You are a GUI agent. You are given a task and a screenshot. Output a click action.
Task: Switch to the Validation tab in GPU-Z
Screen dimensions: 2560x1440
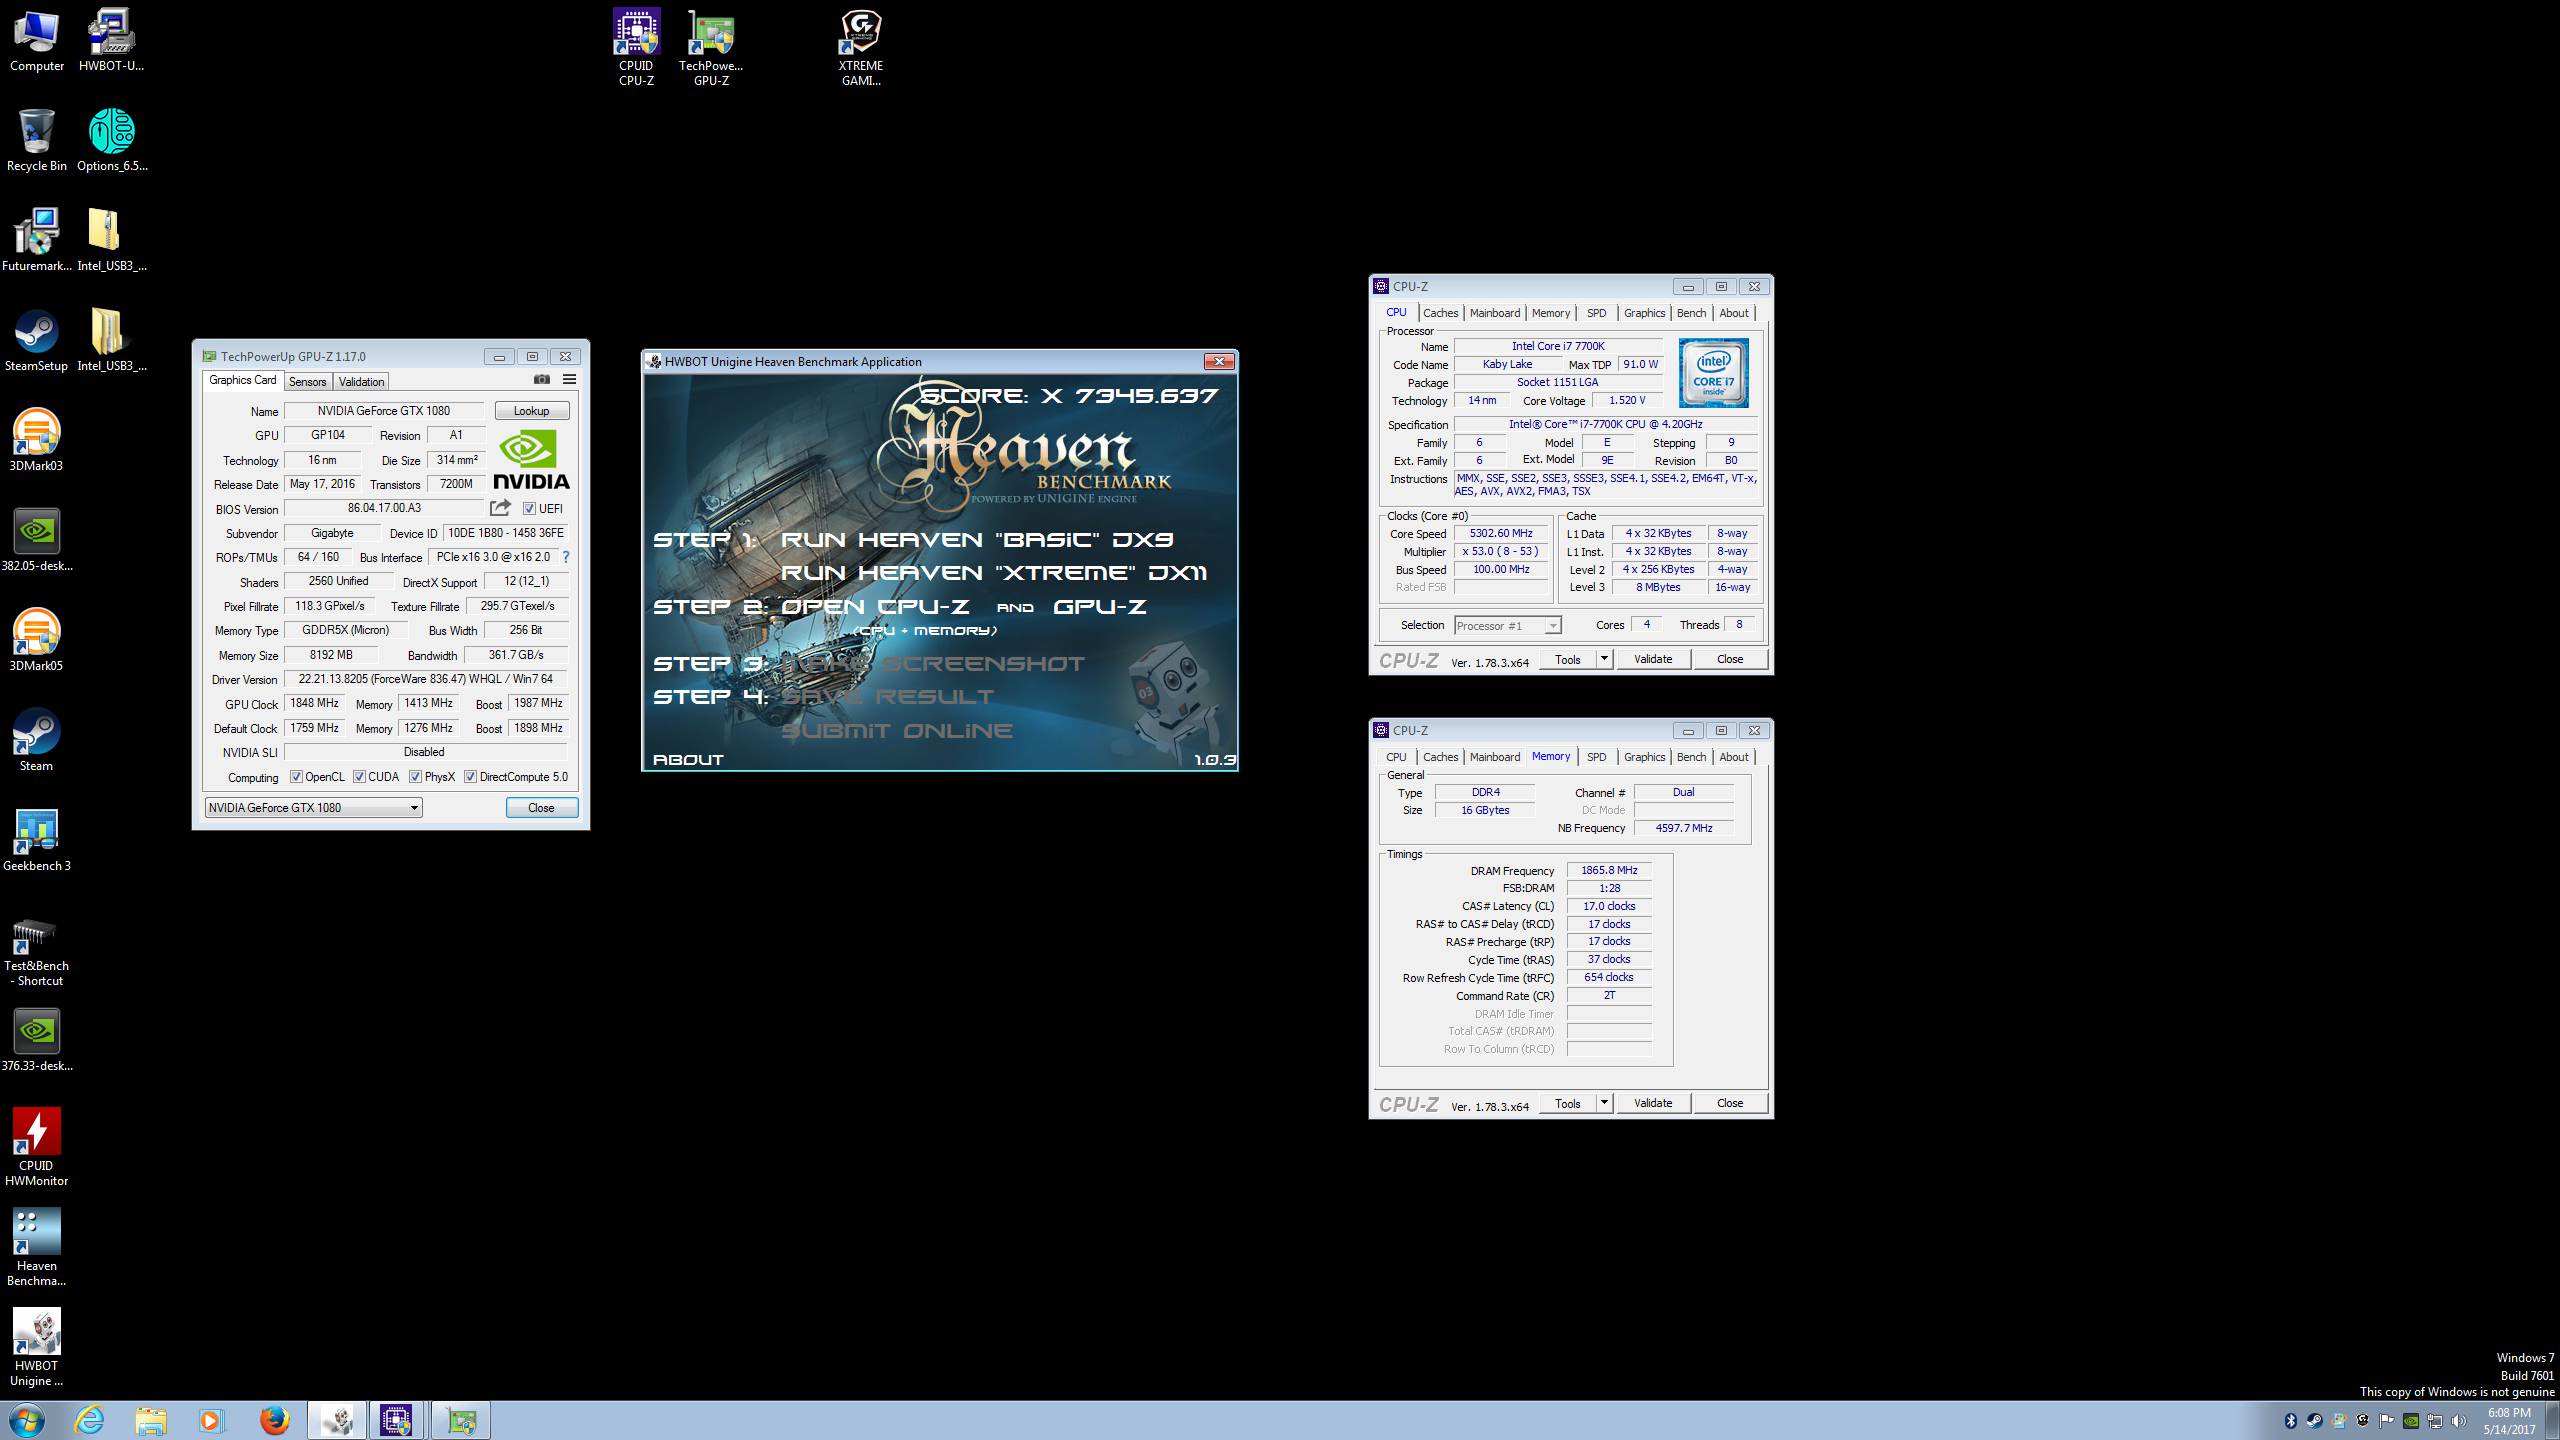click(x=361, y=382)
